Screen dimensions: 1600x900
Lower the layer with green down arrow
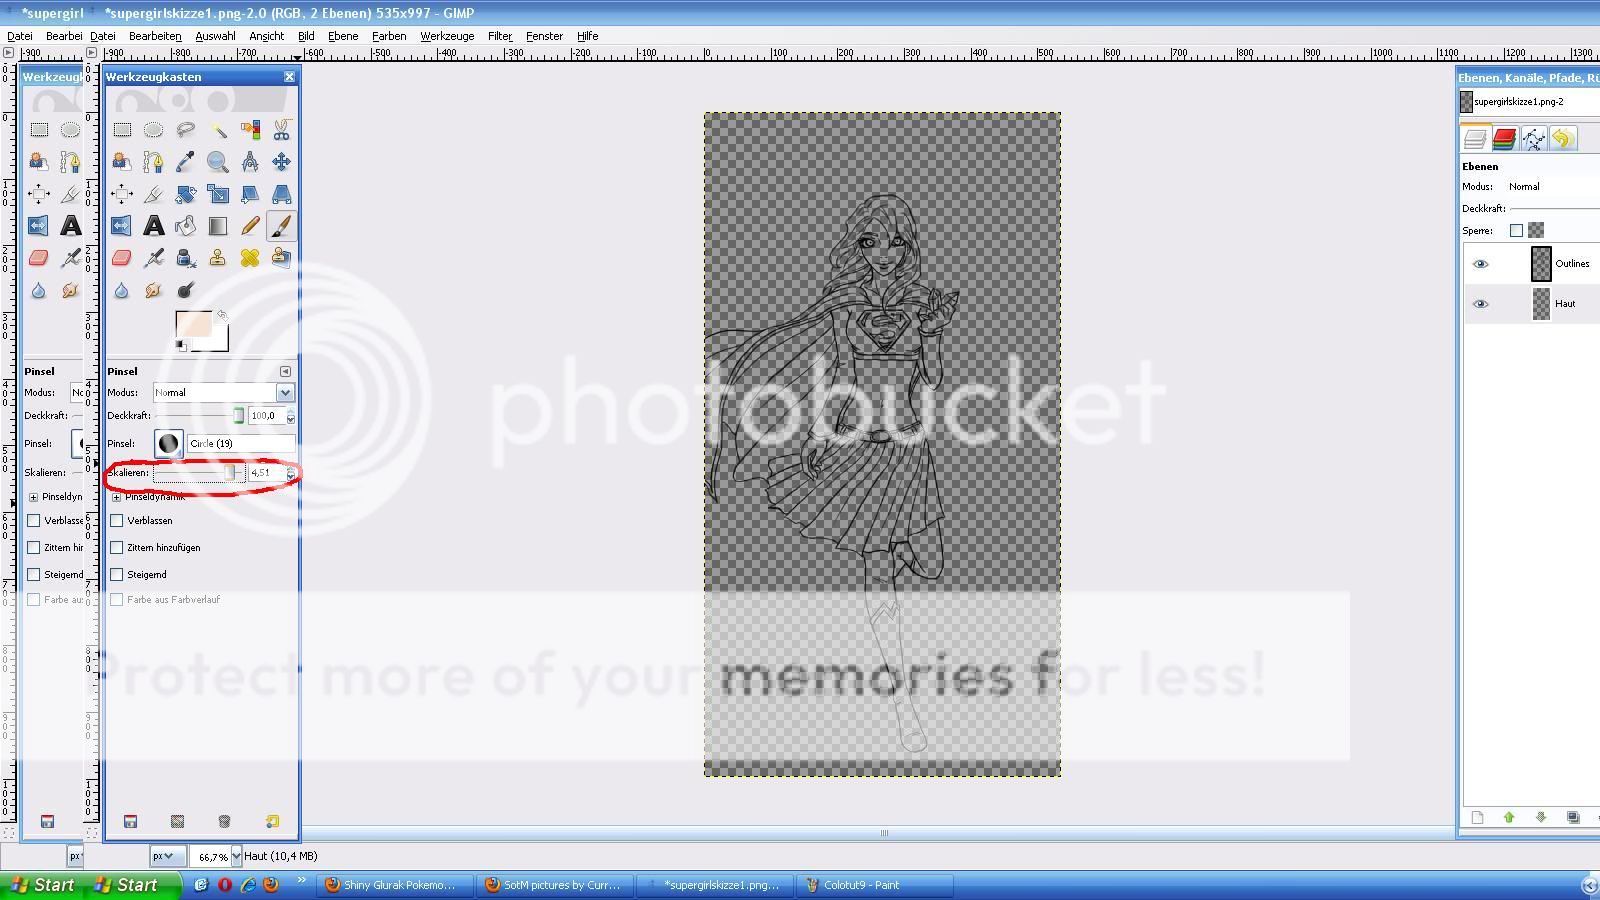(1541, 817)
